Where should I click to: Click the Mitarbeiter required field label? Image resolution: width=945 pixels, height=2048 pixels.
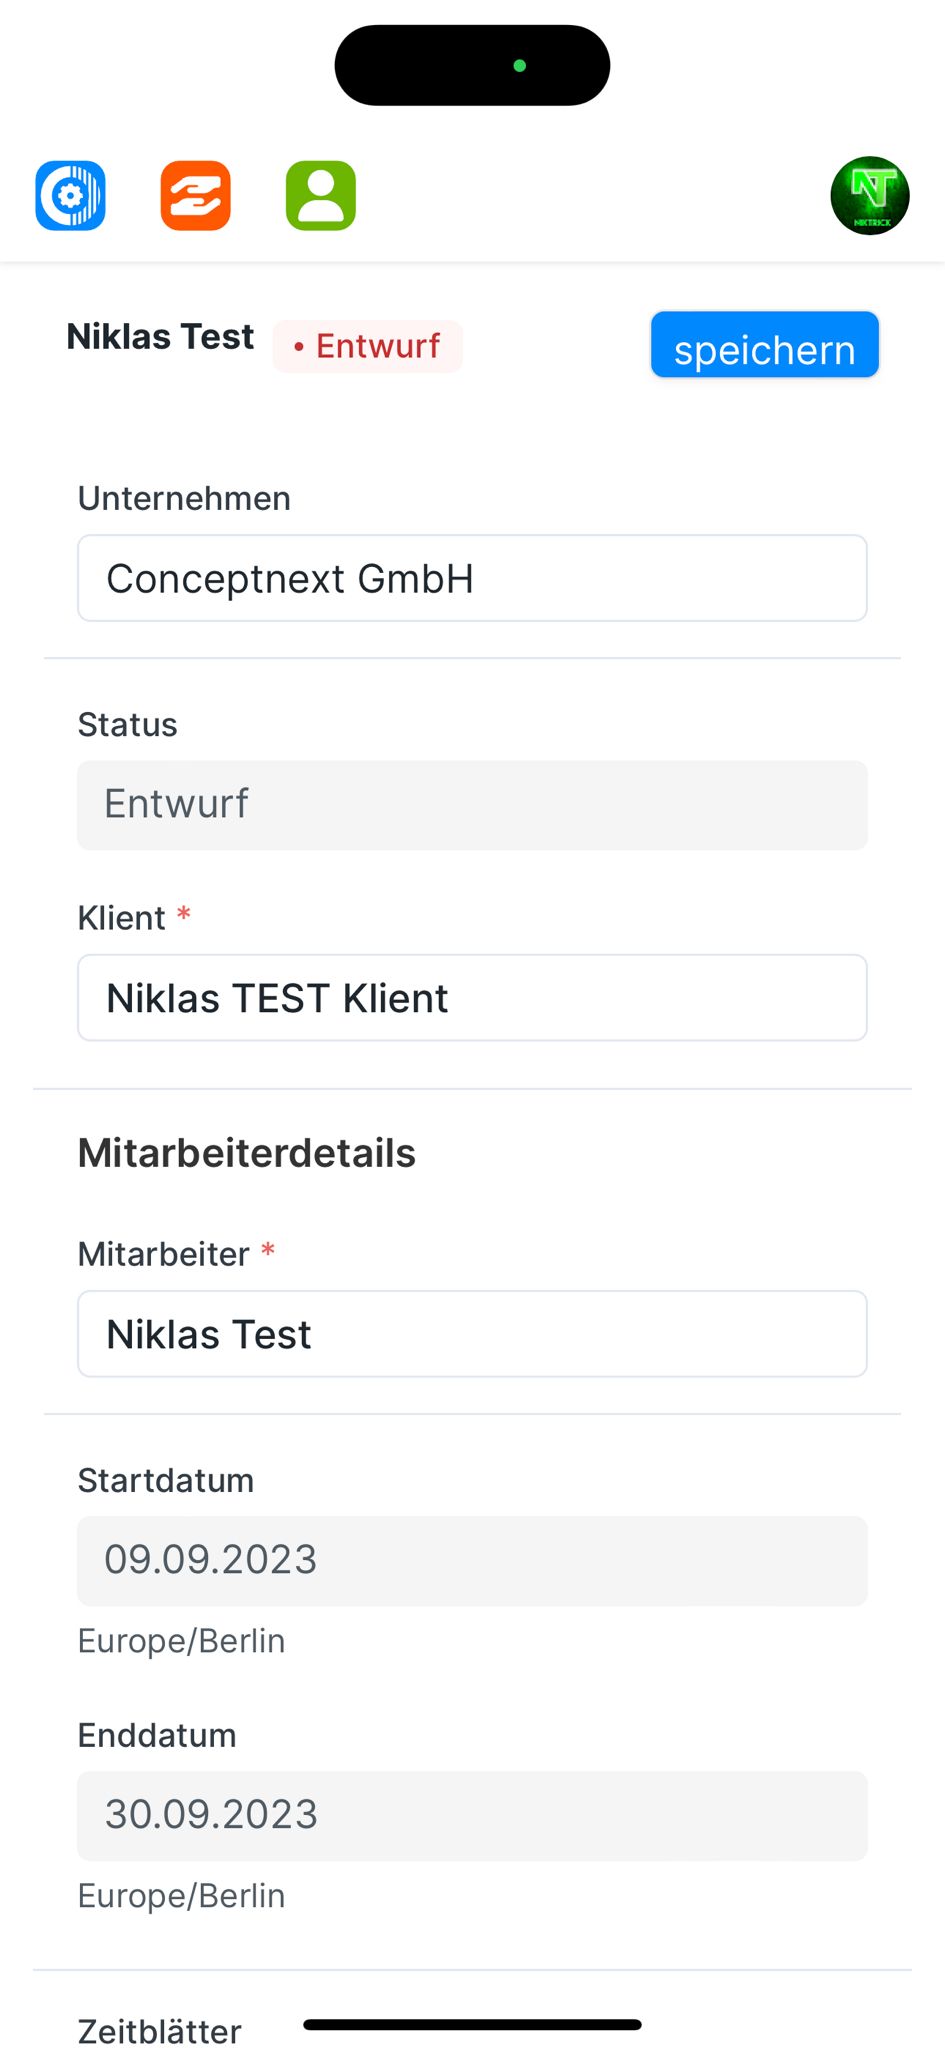point(164,1254)
